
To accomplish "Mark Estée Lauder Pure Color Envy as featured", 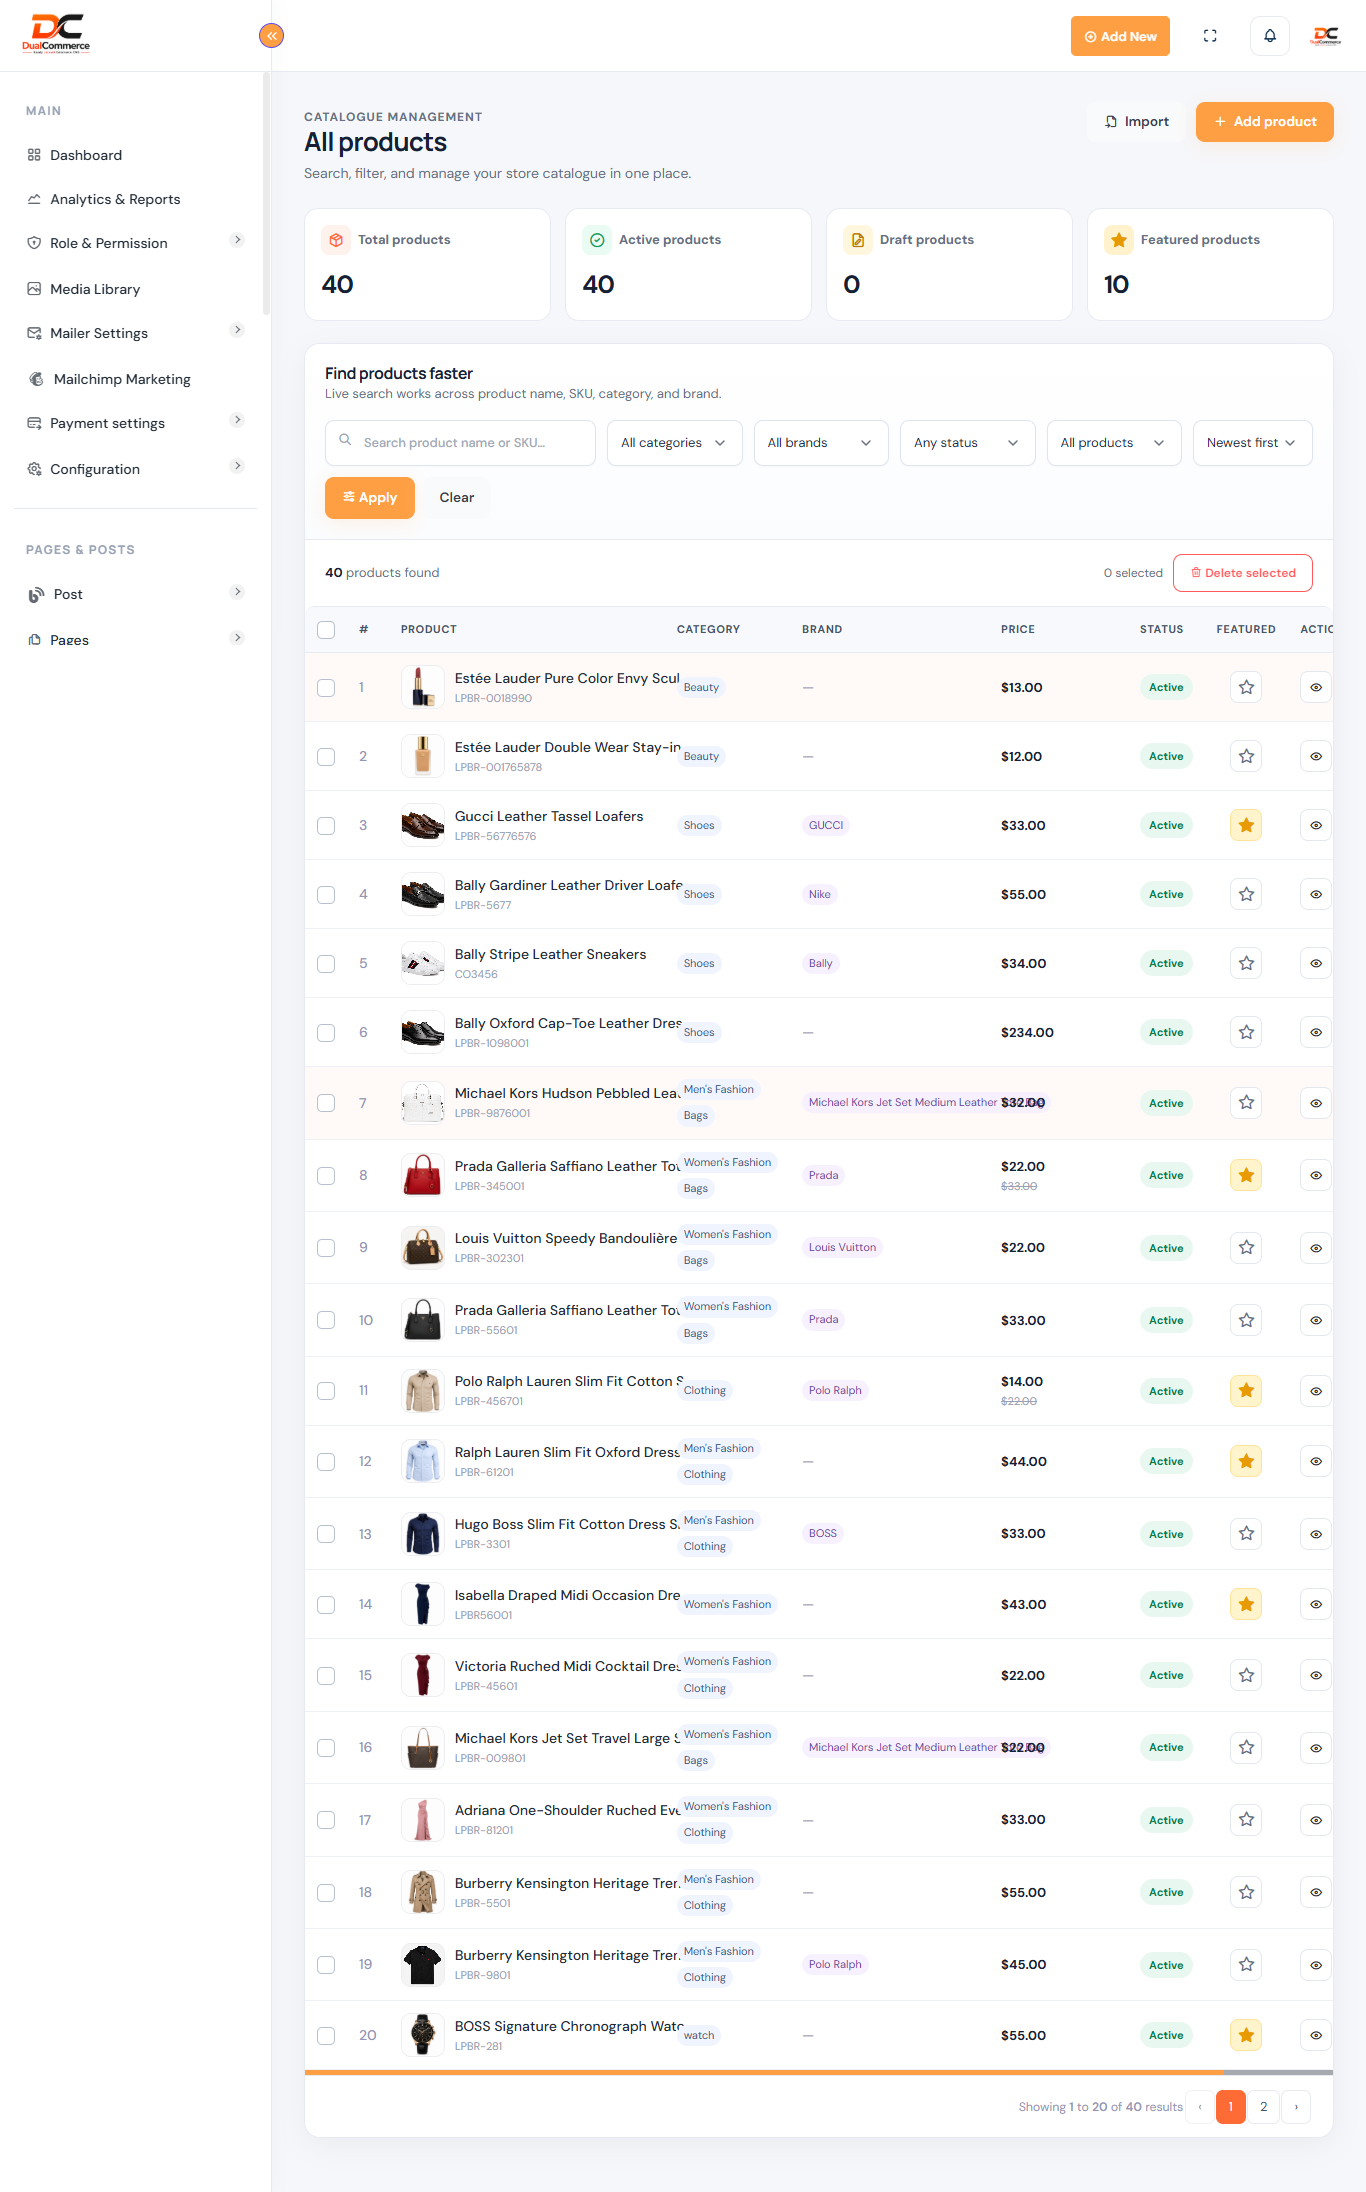I will 1246,687.
